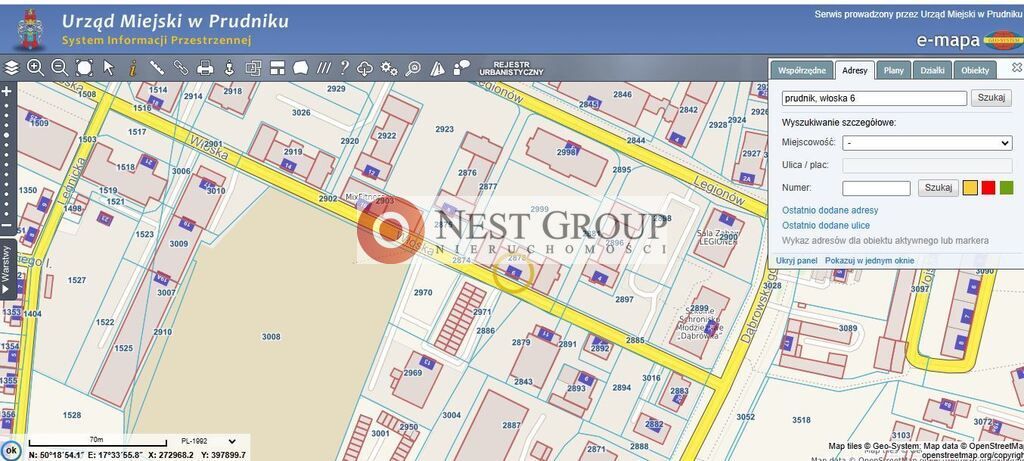Click the address search field with 'prudnik, włoska 6'

tap(874, 98)
